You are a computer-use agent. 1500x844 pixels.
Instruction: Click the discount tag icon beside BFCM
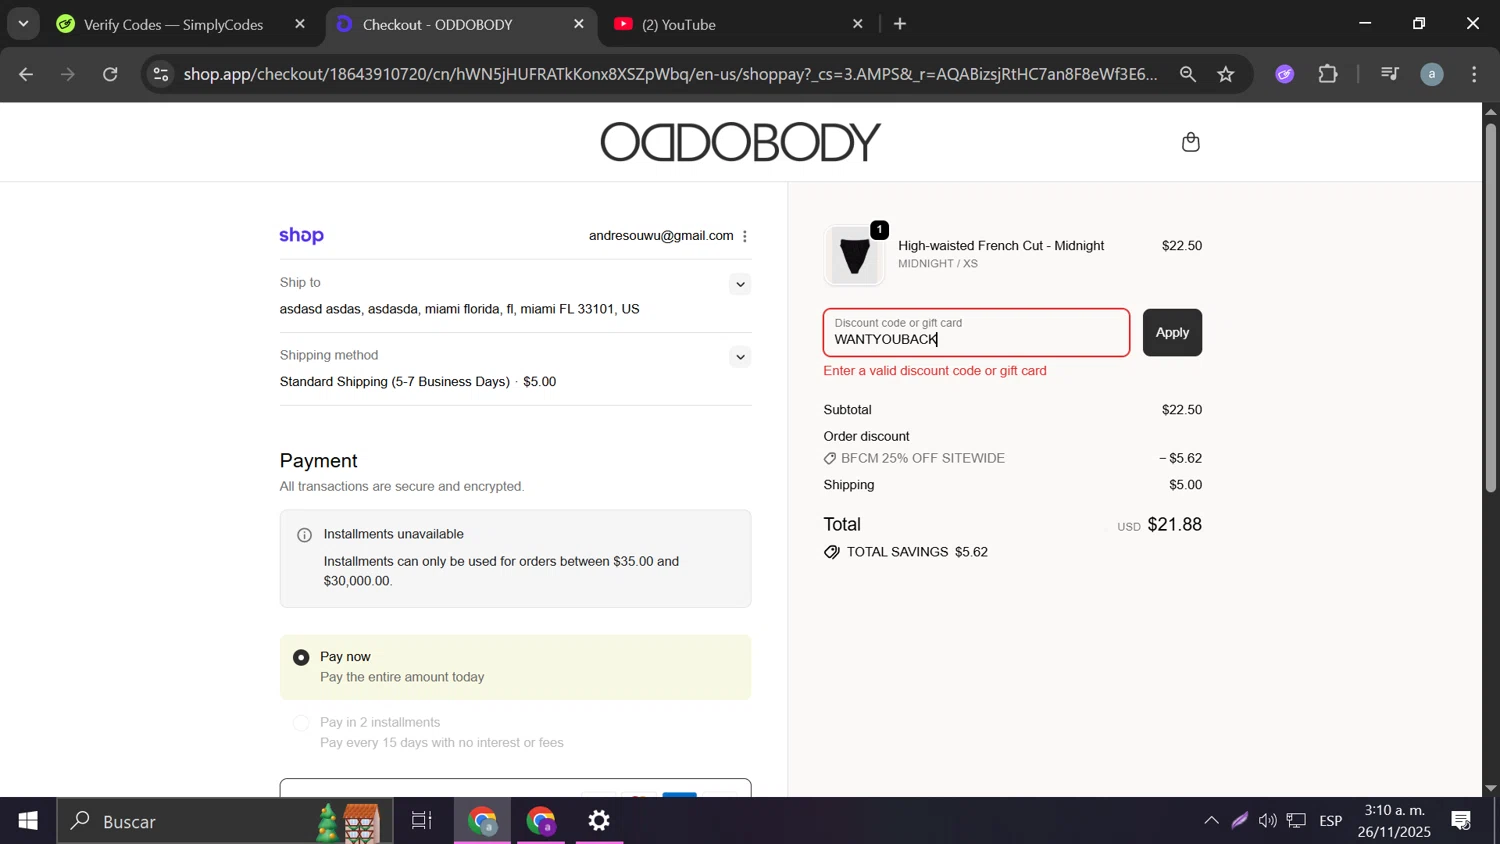pyautogui.click(x=830, y=459)
